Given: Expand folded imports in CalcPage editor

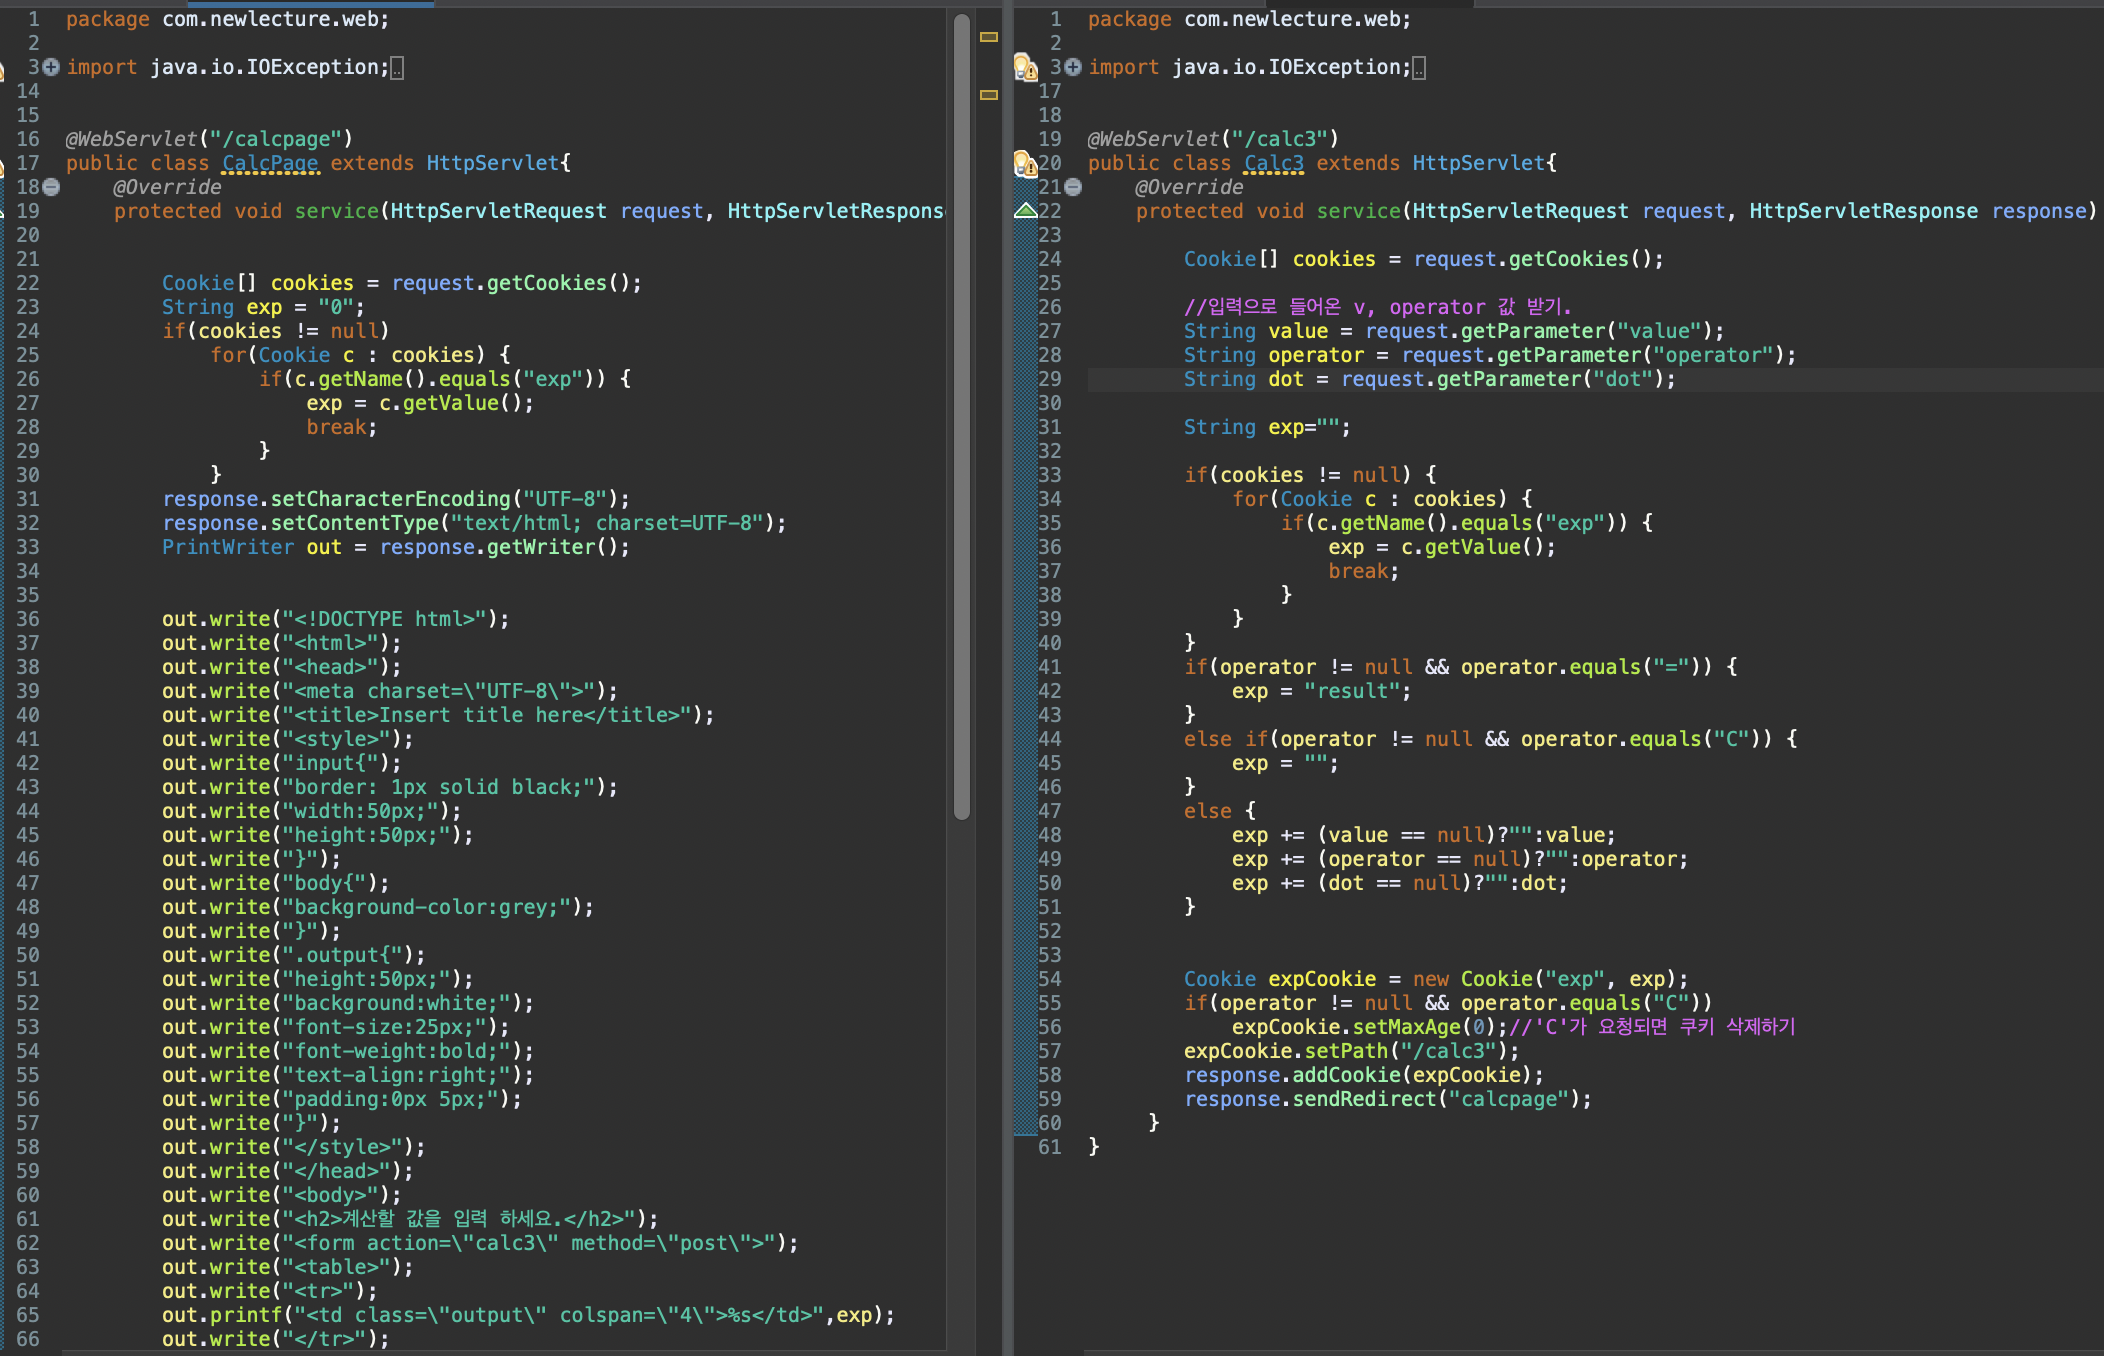Looking at the screenshot, I should coord(52,67).
